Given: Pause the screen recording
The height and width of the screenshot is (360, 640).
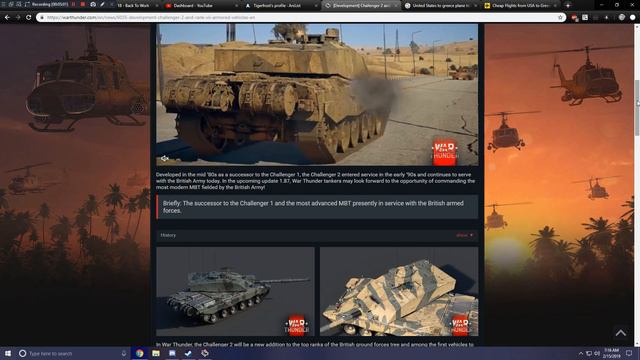Looking at the screenshot, I should click(x=74, y=4).
